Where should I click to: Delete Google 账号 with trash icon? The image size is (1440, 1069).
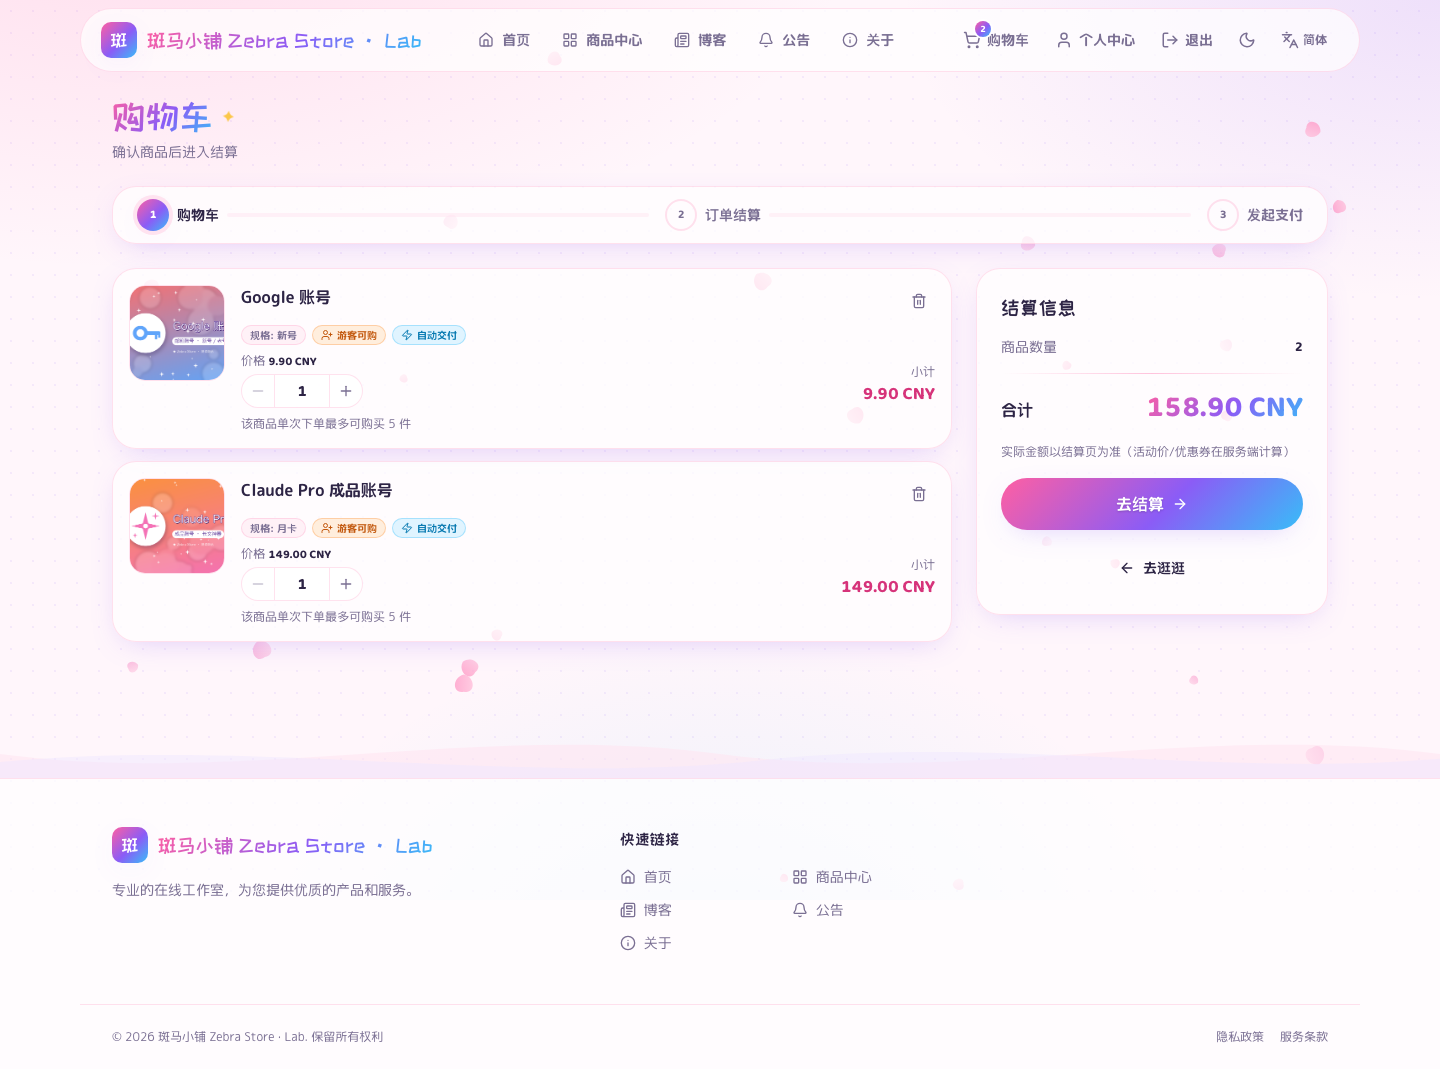pyautogui.click(x=919, y=301)
